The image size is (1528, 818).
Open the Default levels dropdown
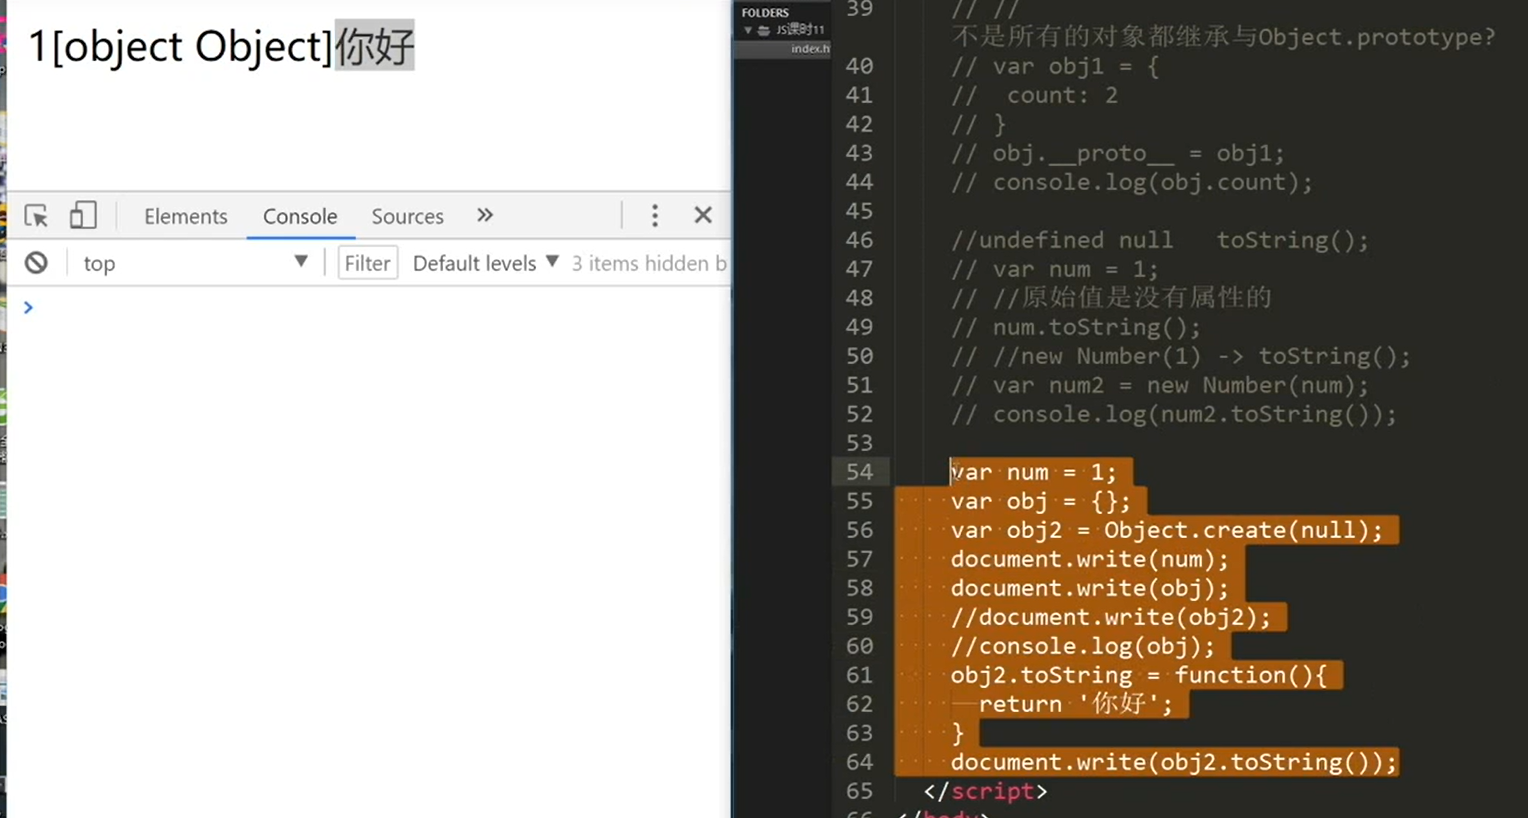485,263
